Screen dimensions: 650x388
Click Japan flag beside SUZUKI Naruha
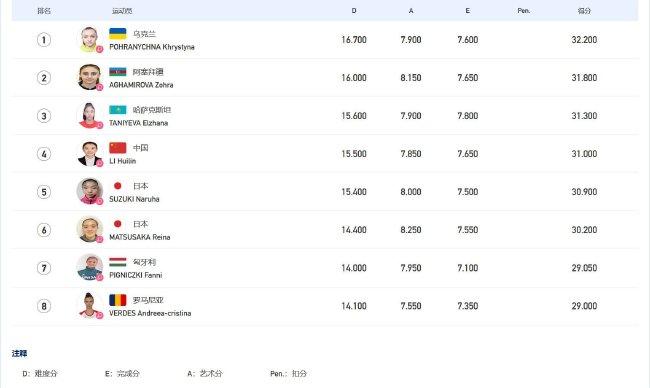[118, 186]
